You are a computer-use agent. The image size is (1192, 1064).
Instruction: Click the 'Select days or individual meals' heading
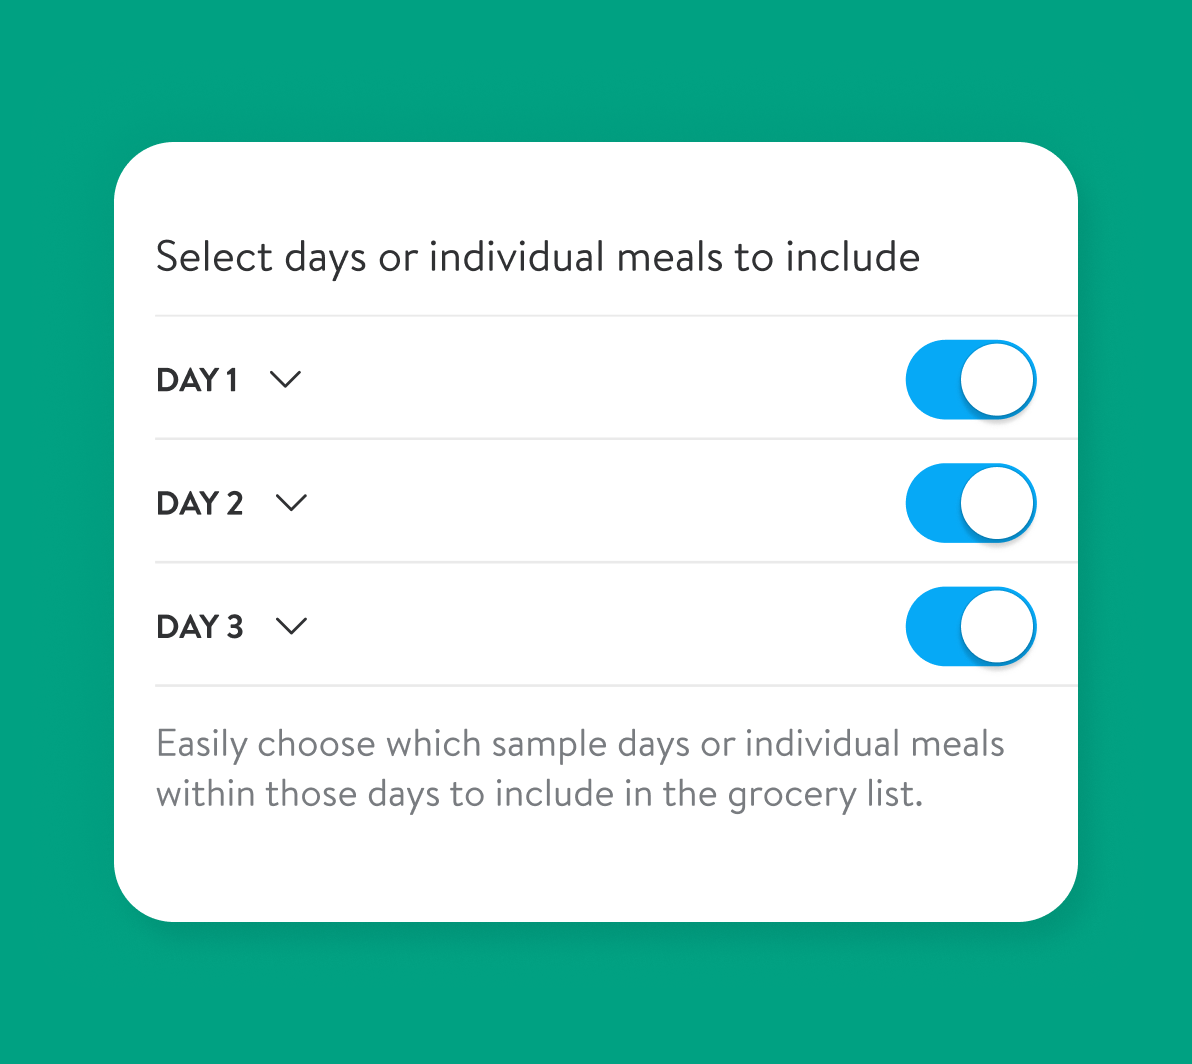pyautogui.click(x=400, y=258)
